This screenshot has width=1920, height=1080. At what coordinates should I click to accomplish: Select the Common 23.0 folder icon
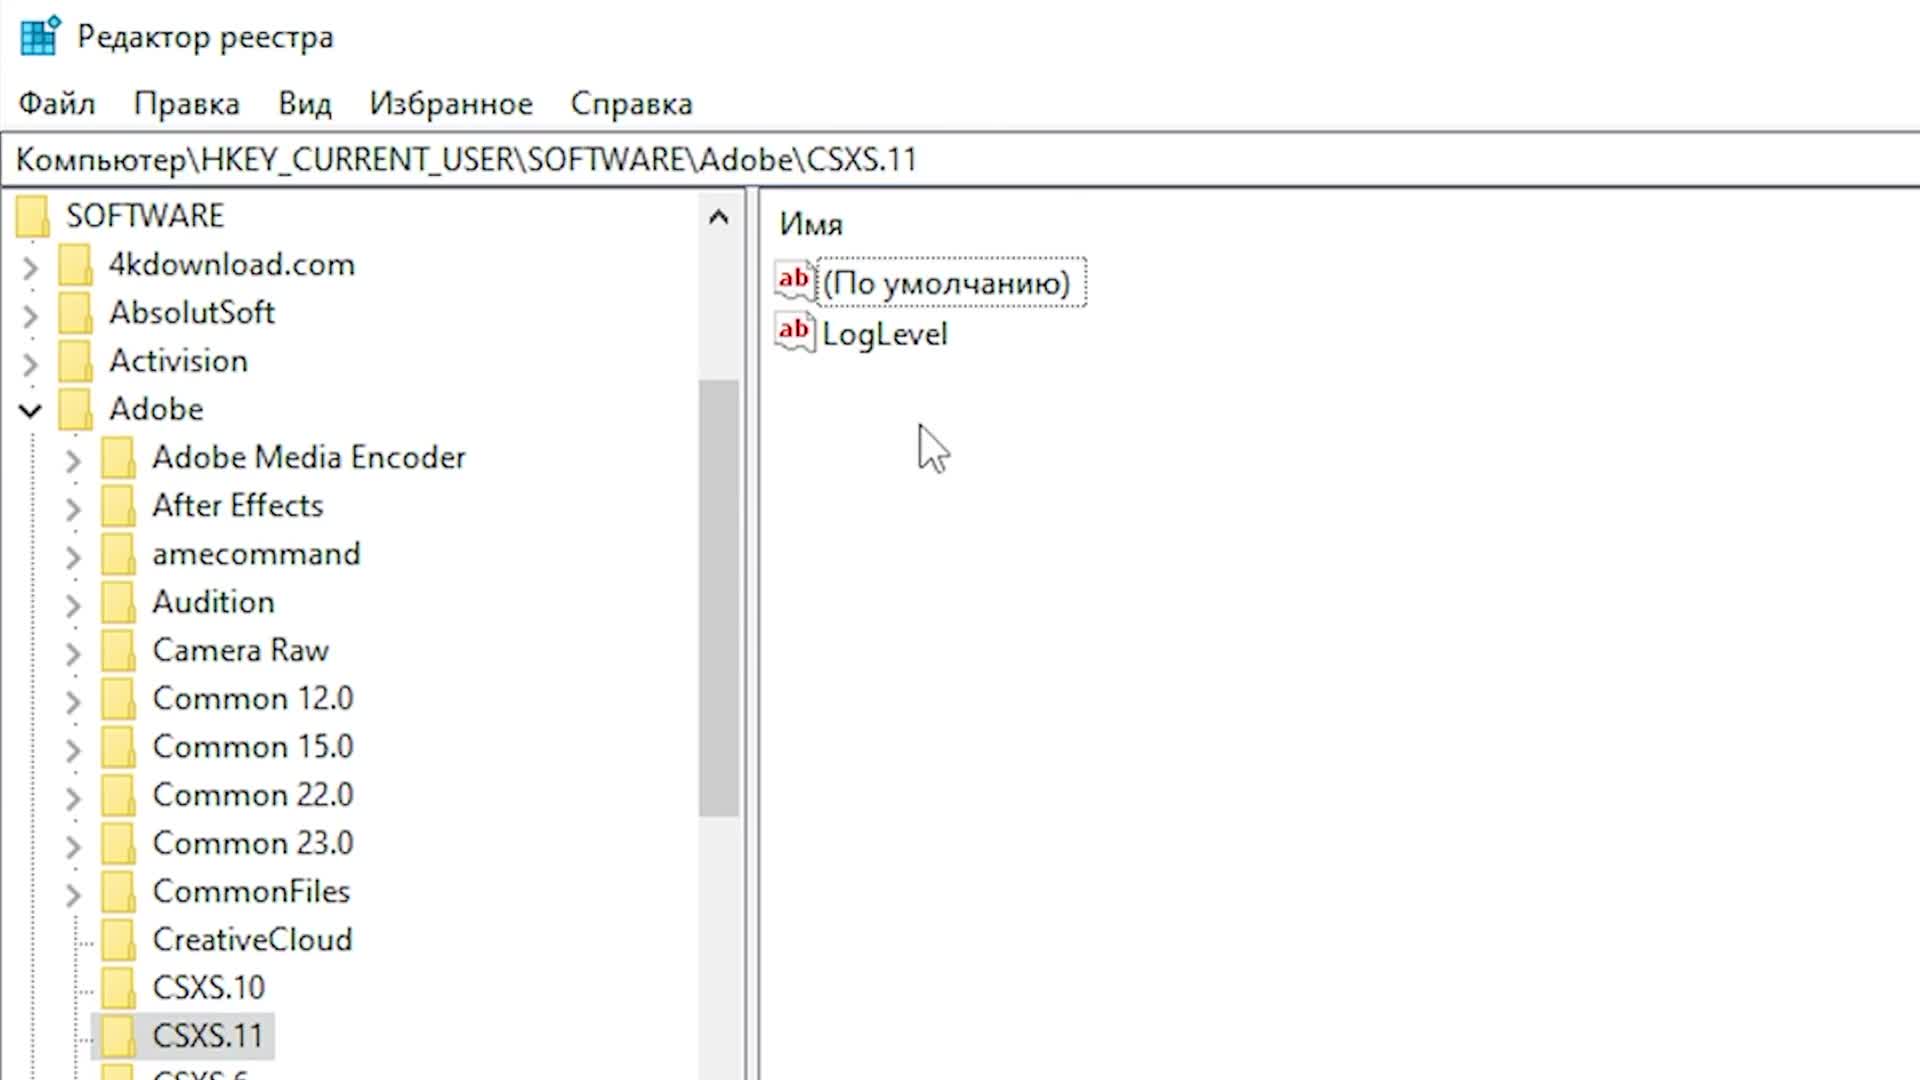click(118, 843)
